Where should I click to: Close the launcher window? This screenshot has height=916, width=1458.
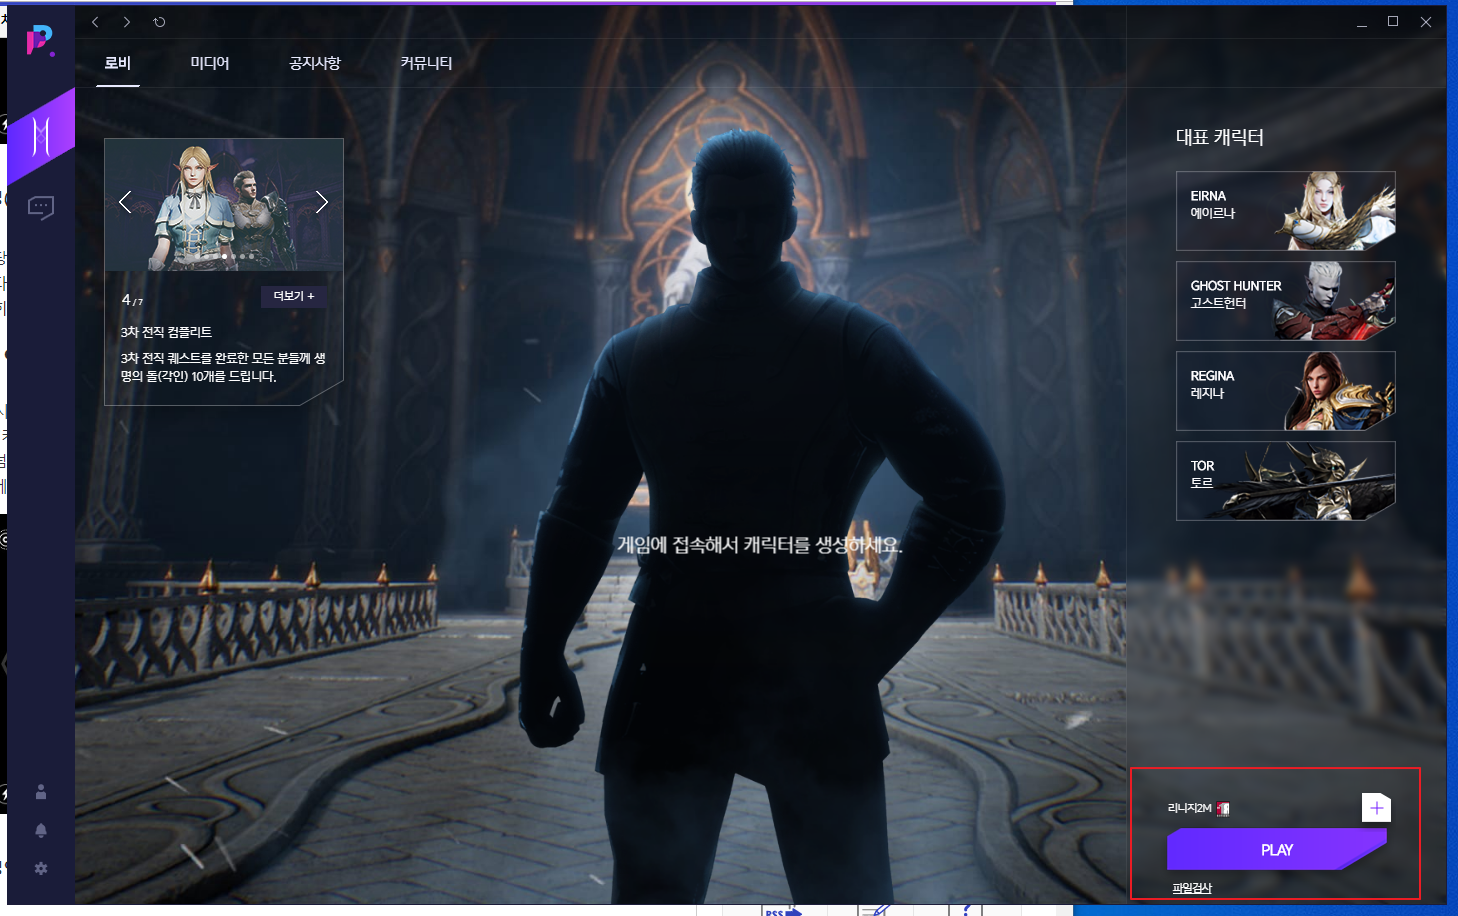tap(1426, 22)
